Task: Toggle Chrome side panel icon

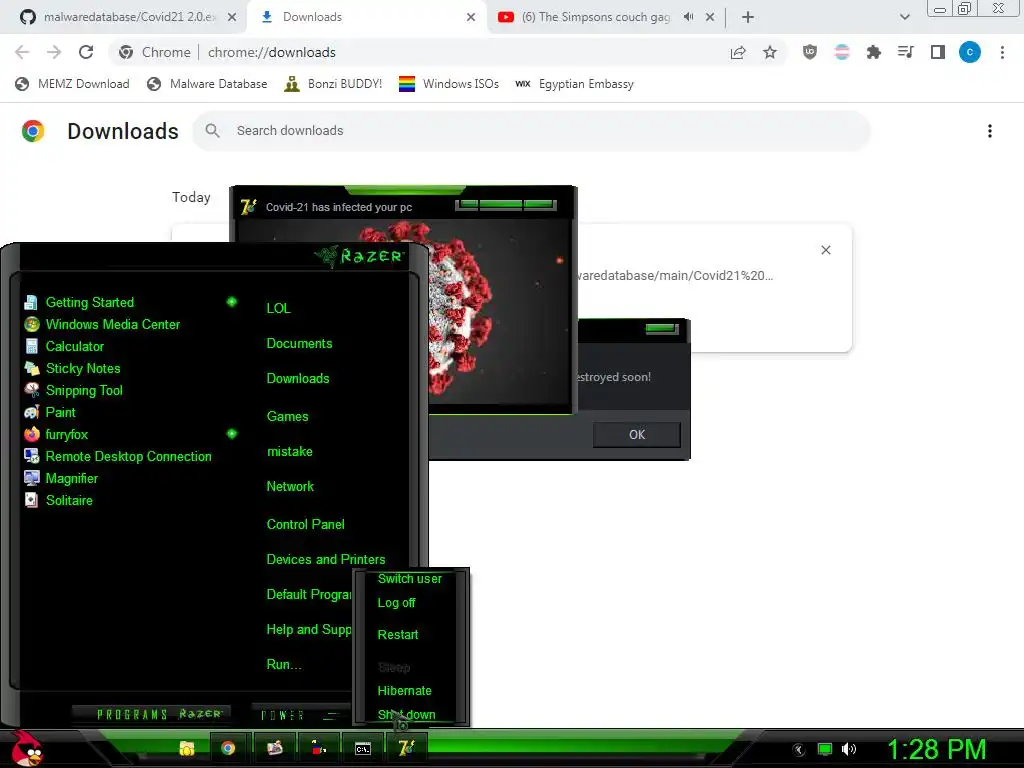Action: pos(938,52)
